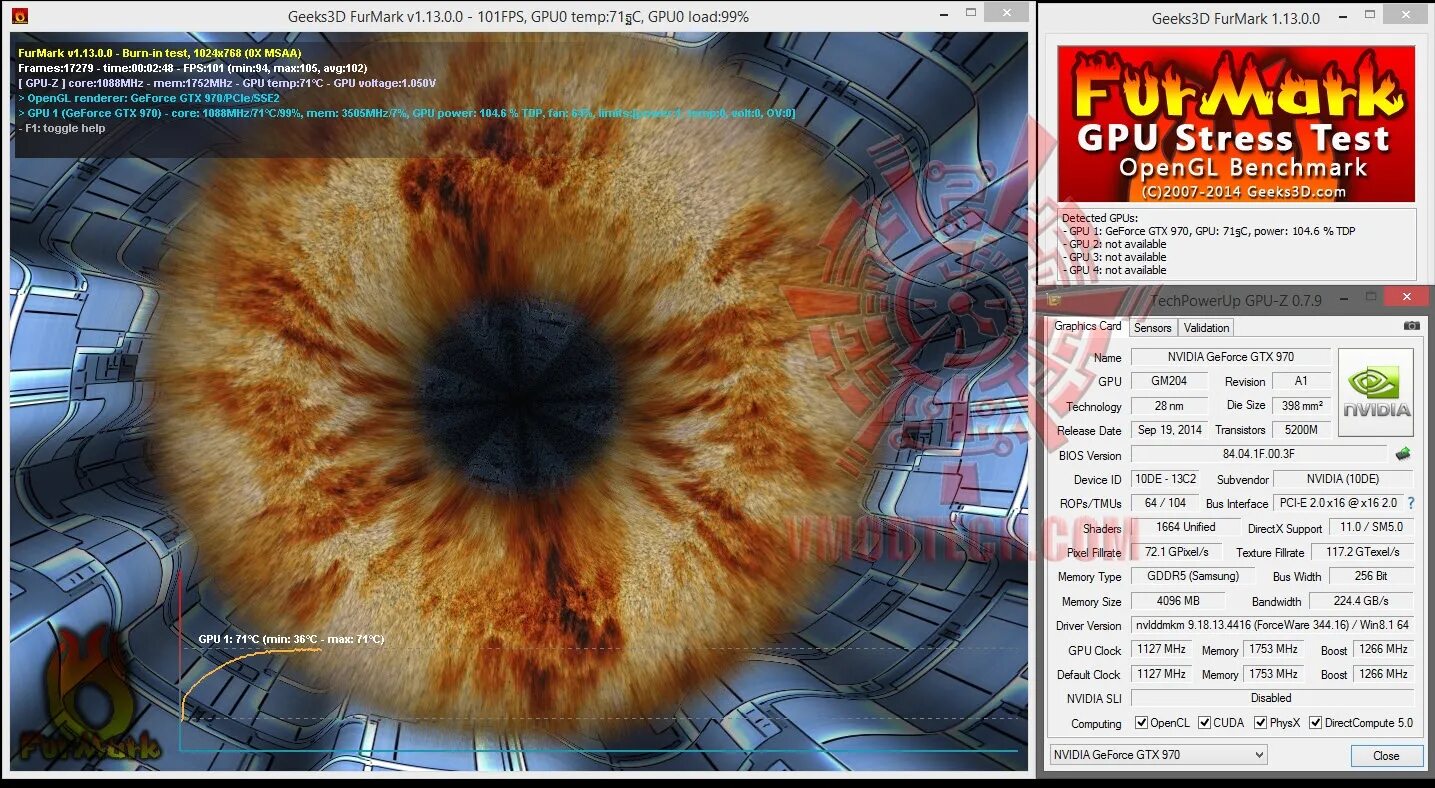Click the BIOS Version field 84.04.1F.00.3F
The image size is (1435, 788).
(1258, 454)
